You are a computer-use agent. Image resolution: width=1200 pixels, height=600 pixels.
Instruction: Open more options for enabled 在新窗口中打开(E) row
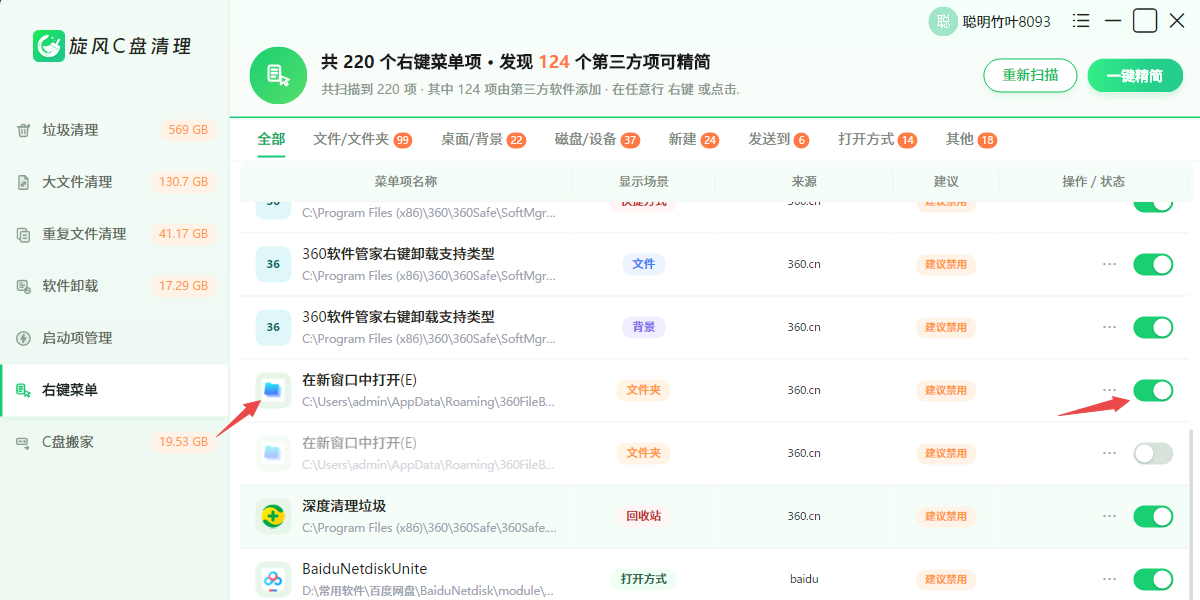(x=1109, y=390)
